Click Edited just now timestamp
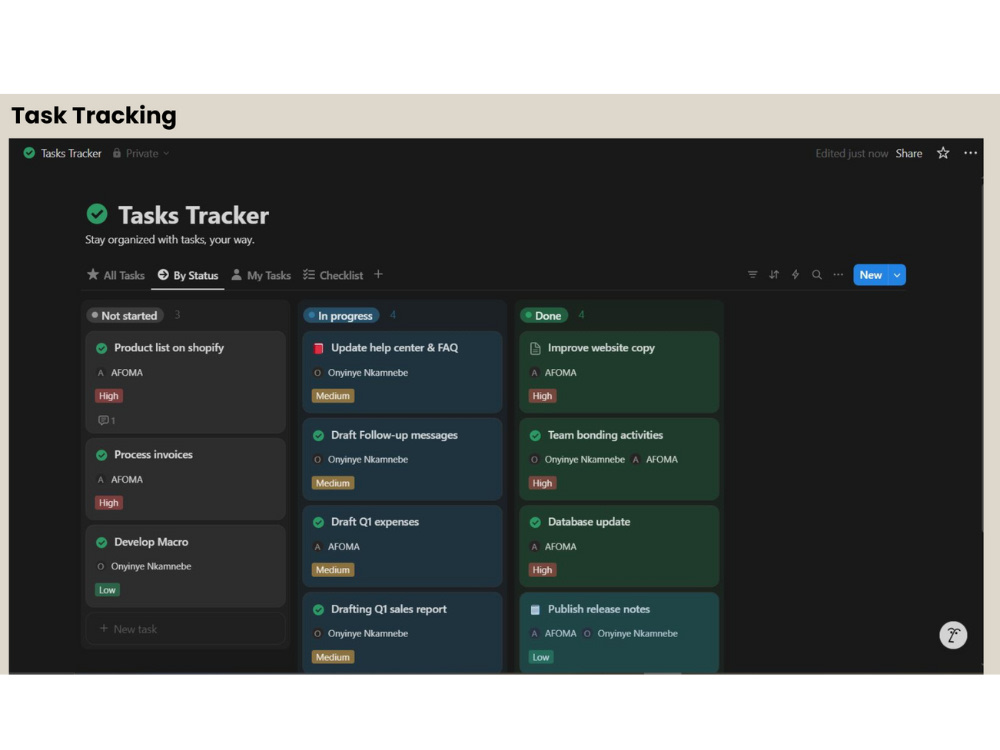This screenshot has width=1000, height=750. [x=851, y=153]
